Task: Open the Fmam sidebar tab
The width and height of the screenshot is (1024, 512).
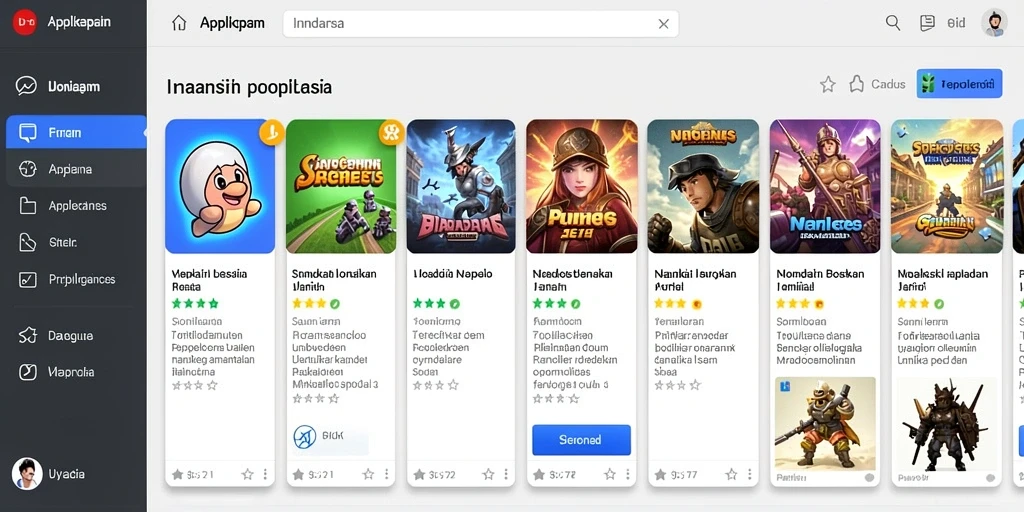Action: point(76,133)
